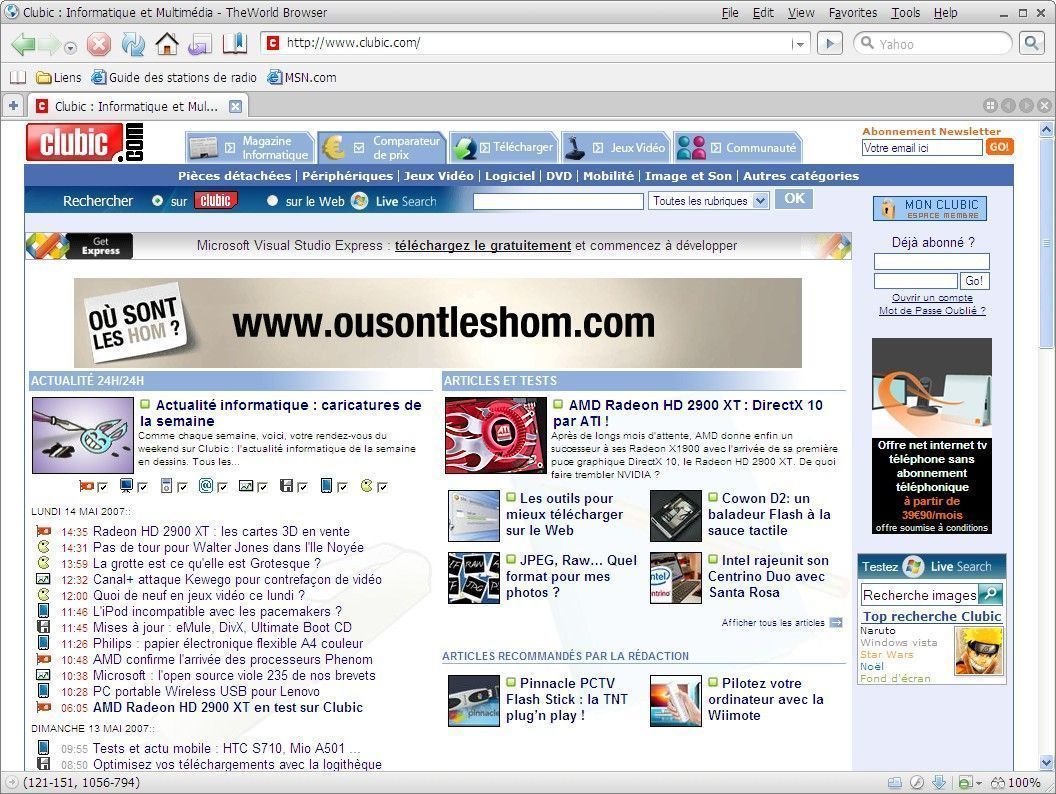
Task: Switch to the Télécharger tab
Action: click(503, 147)
